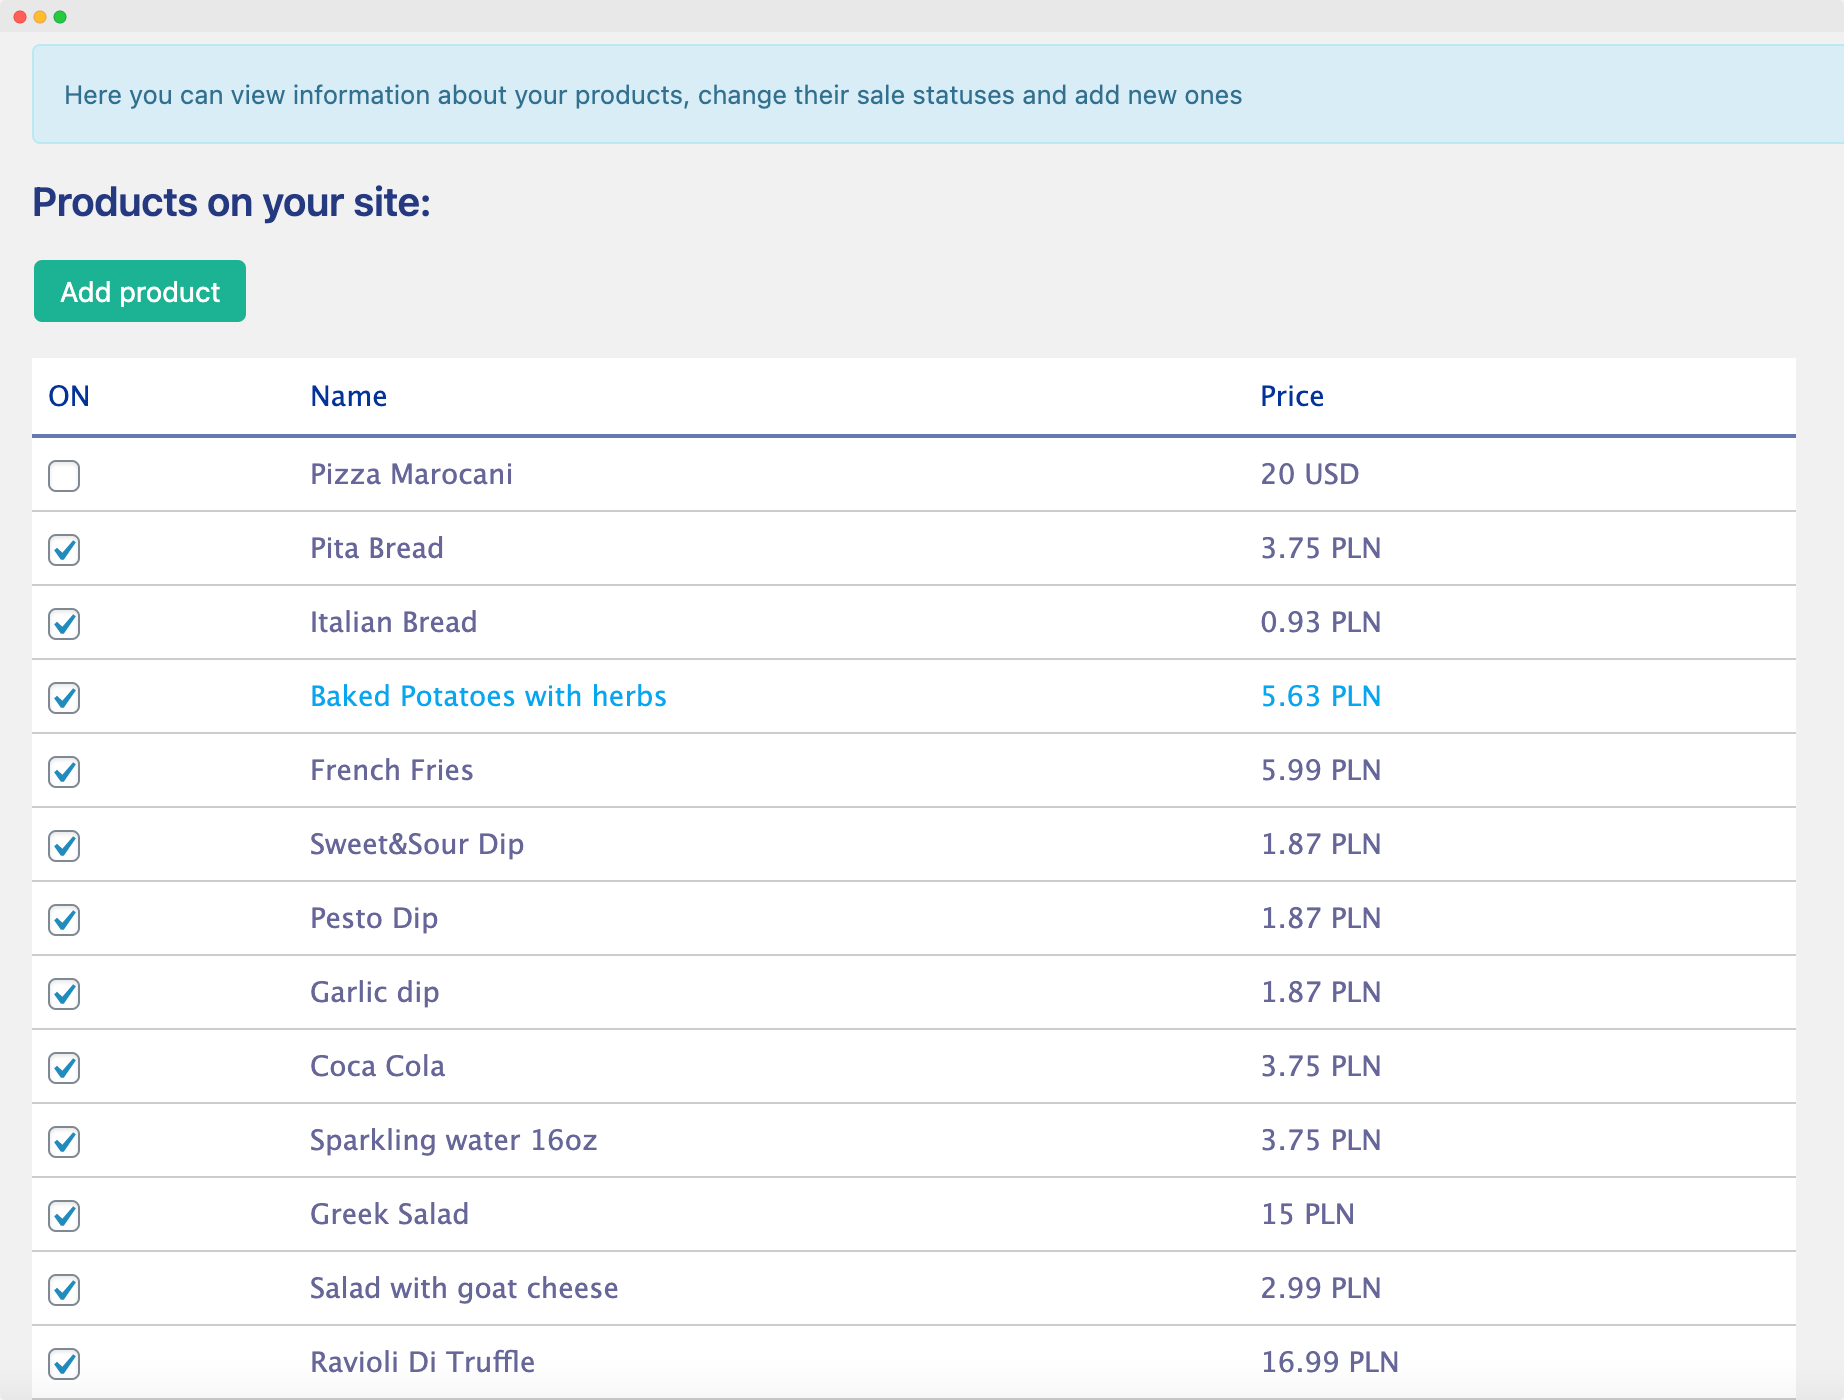Deselect the Pesto Dip checkbox
The image size is (1844, 1400).
click(x=64, y=920)
